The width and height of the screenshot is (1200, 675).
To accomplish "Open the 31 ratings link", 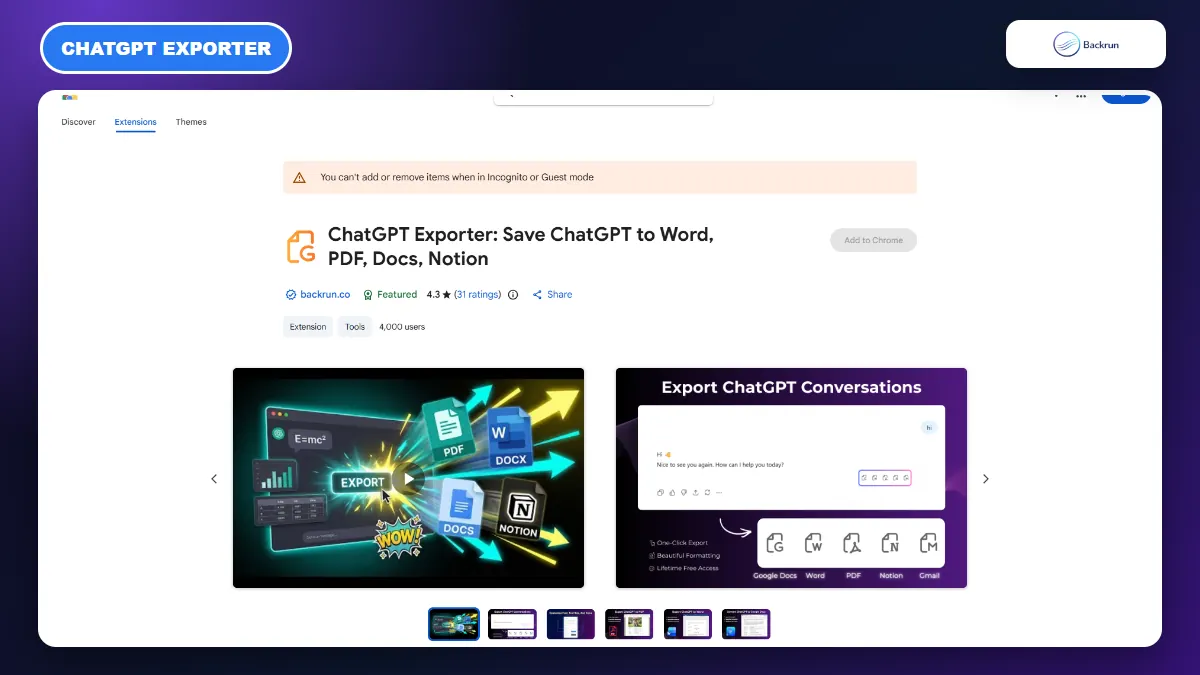I will 478,295.
